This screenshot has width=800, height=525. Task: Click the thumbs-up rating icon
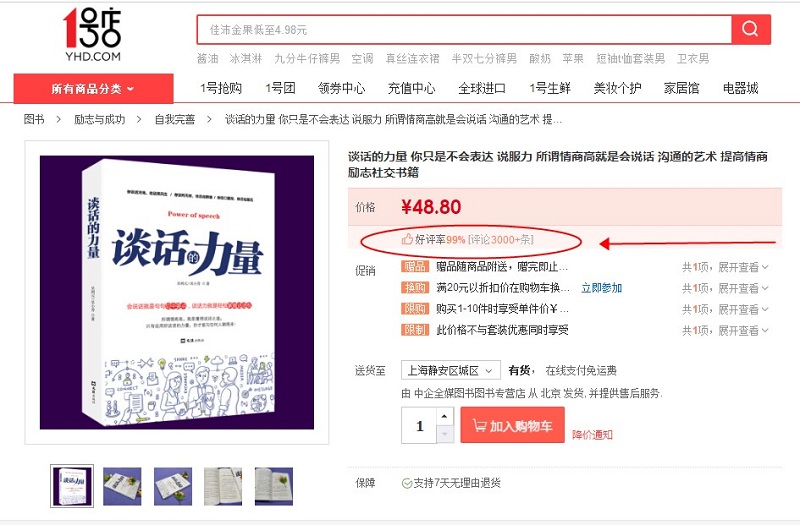[407, 239]
